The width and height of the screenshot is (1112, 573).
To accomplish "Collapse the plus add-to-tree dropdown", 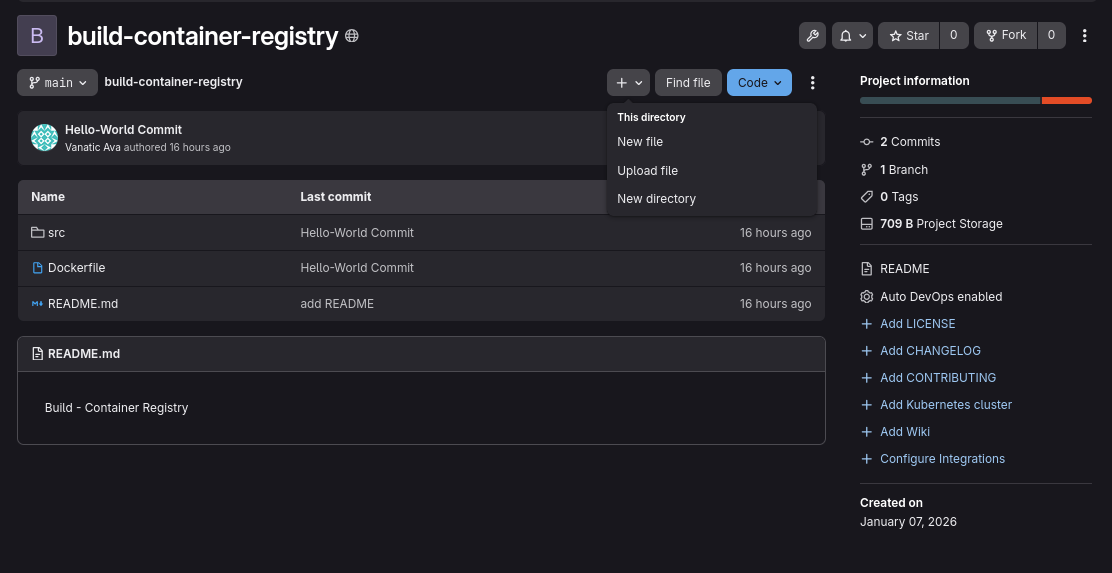I will pyautogui.click(x=628, y=82).
